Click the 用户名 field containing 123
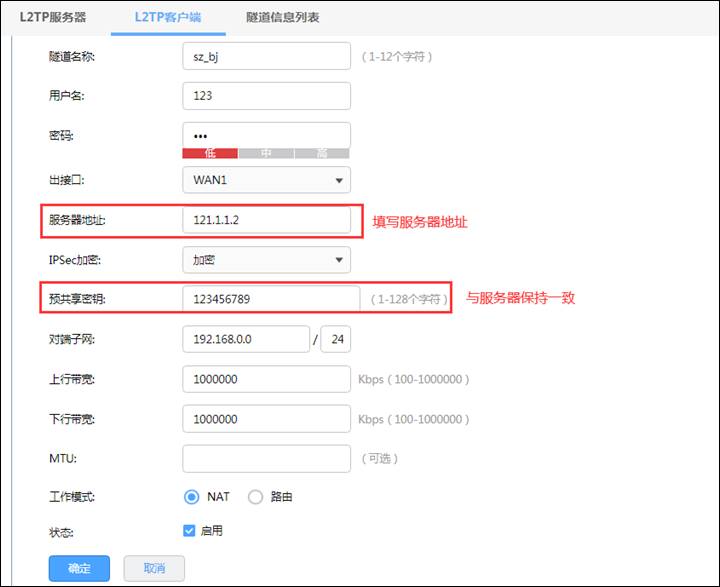 (x=266, y=96)
